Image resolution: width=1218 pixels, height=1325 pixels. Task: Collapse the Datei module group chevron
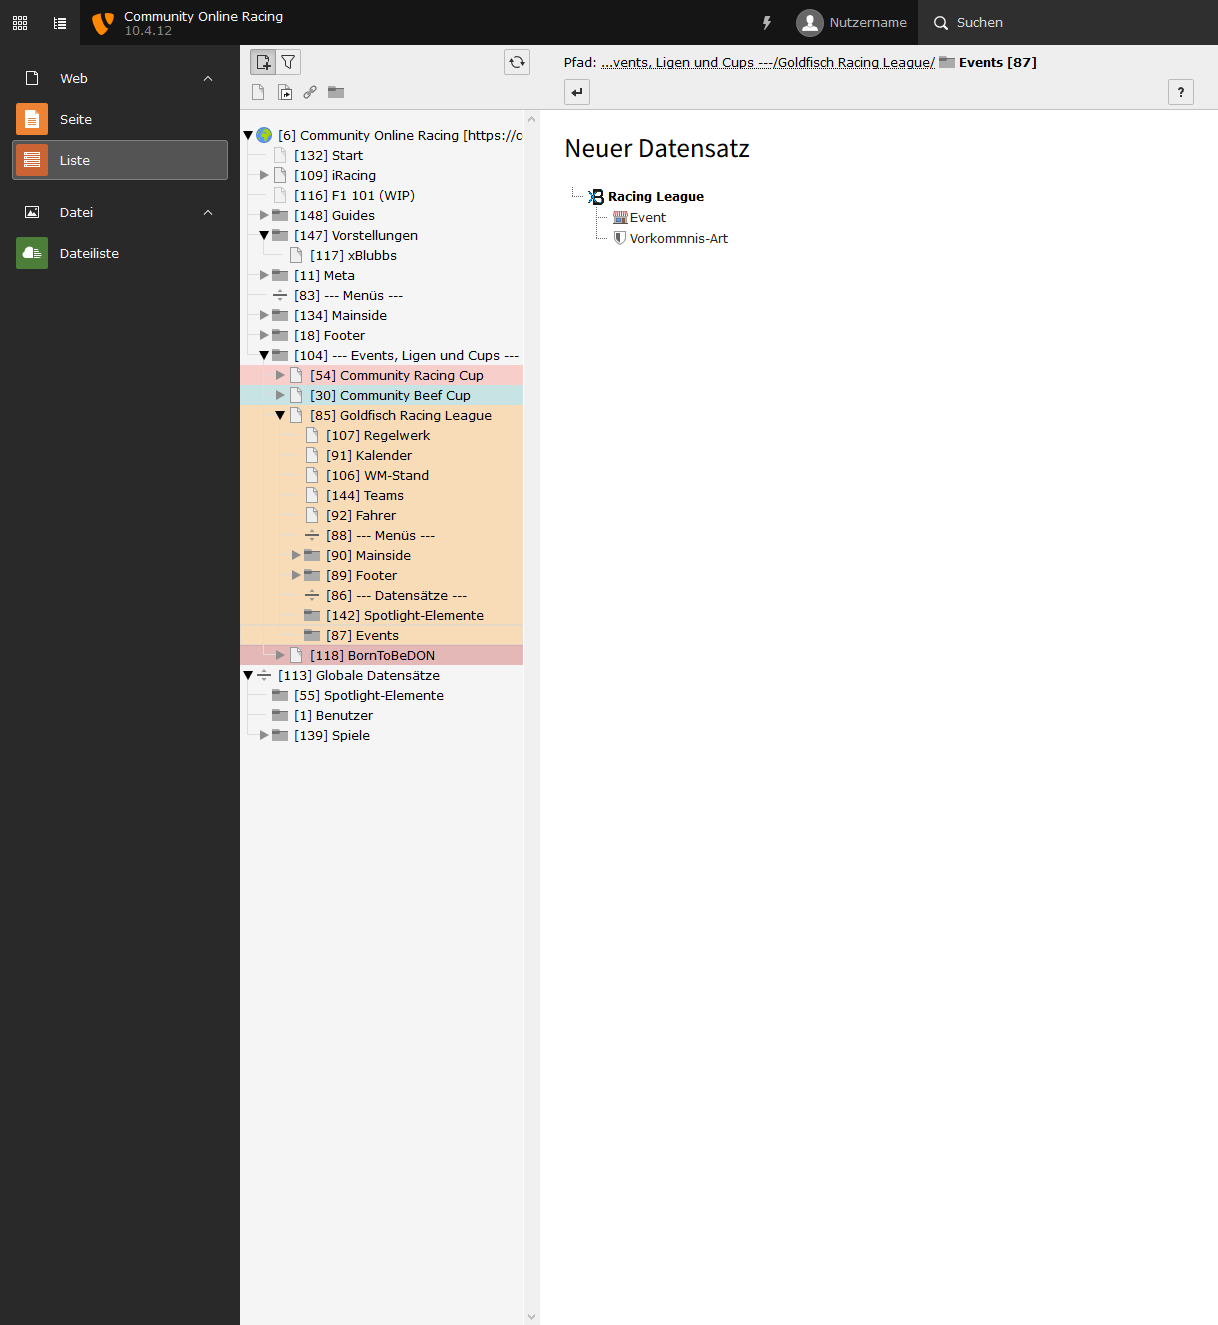208,212
